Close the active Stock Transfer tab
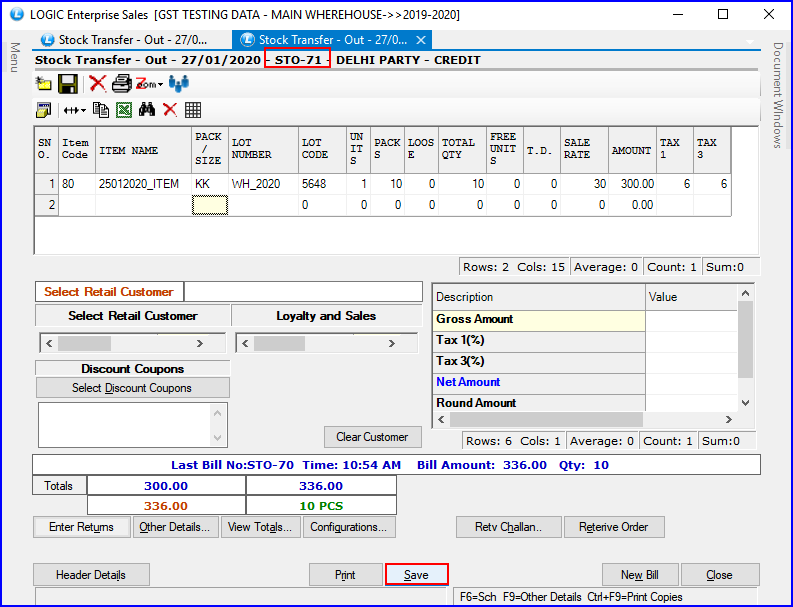 tap(421, 40)
